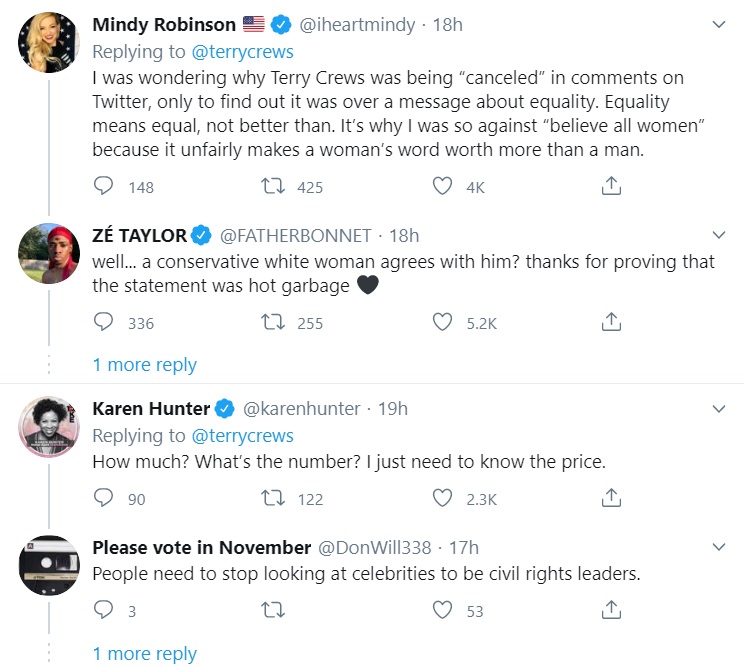Reply to the DonWill338 tweet
Image resolution: width=744 pixels, height=668 pixels.
click(104, 610)
